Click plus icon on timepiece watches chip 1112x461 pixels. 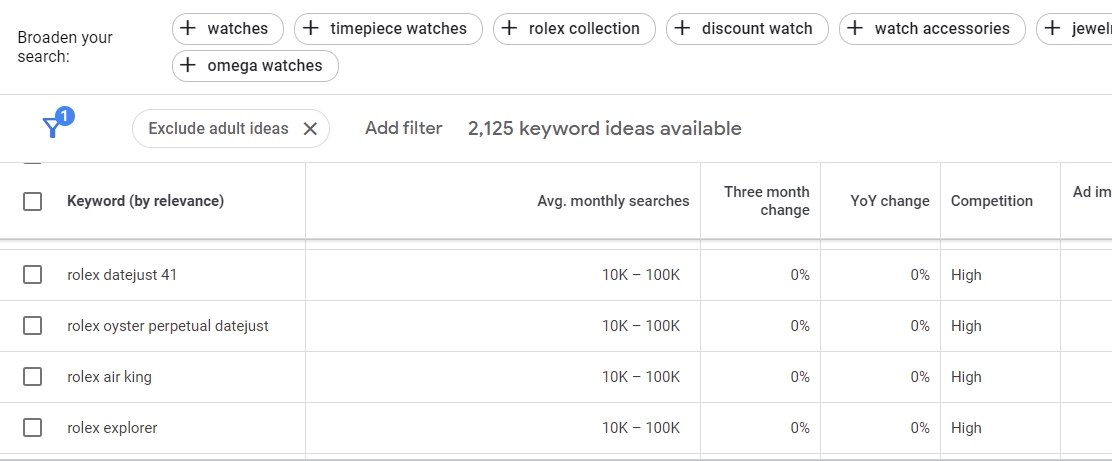311,28
